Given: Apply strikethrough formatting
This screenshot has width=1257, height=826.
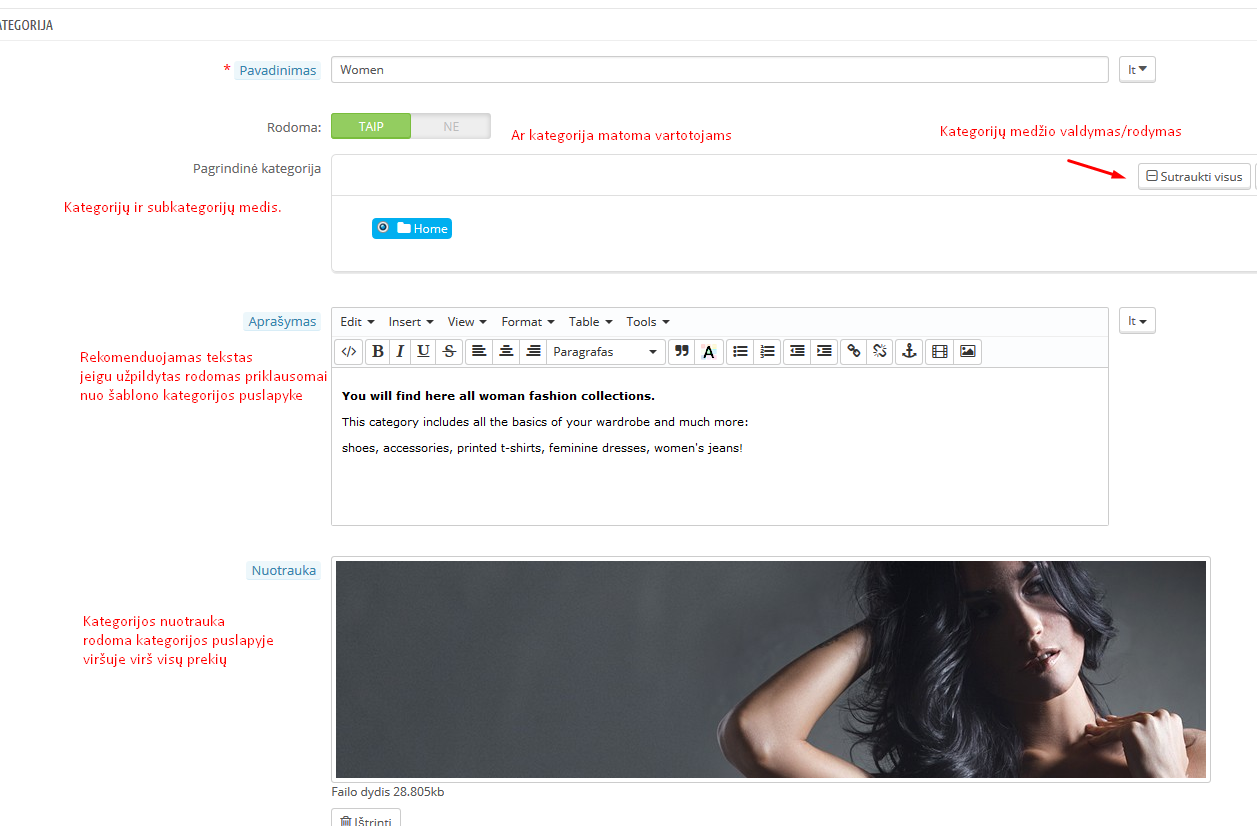Looking at the screenshot, I should [x=449, y=351].
